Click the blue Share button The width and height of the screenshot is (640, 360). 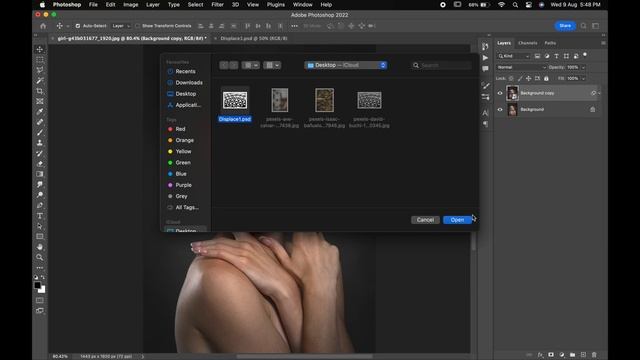pos(565,26)
